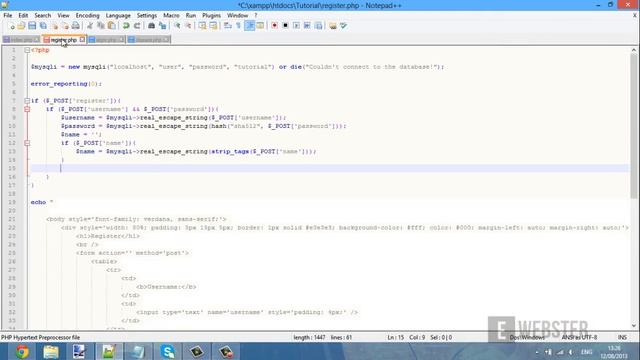The width and height of the screenshot is (640, 360).
Task: Click the Print toolbar icon
Action: point(76,26)
